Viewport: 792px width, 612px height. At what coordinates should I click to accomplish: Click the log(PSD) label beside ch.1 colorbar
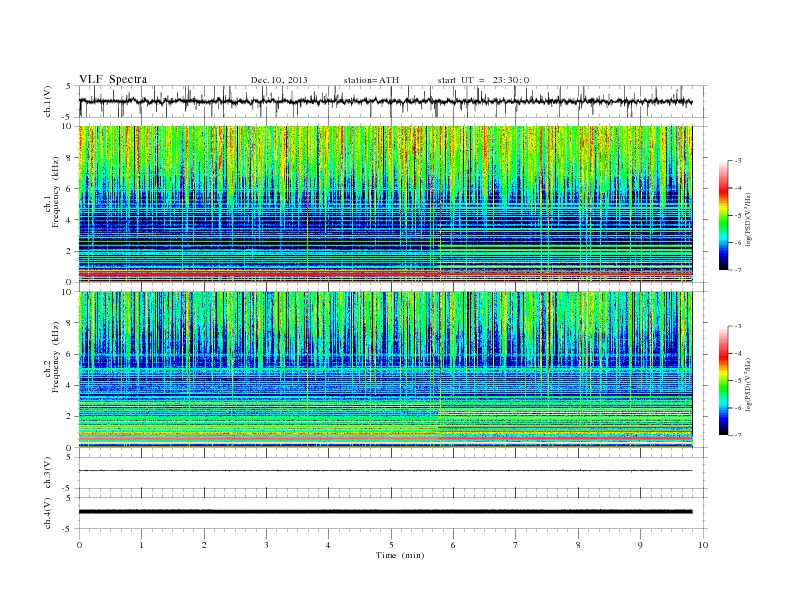coord(749,219)
